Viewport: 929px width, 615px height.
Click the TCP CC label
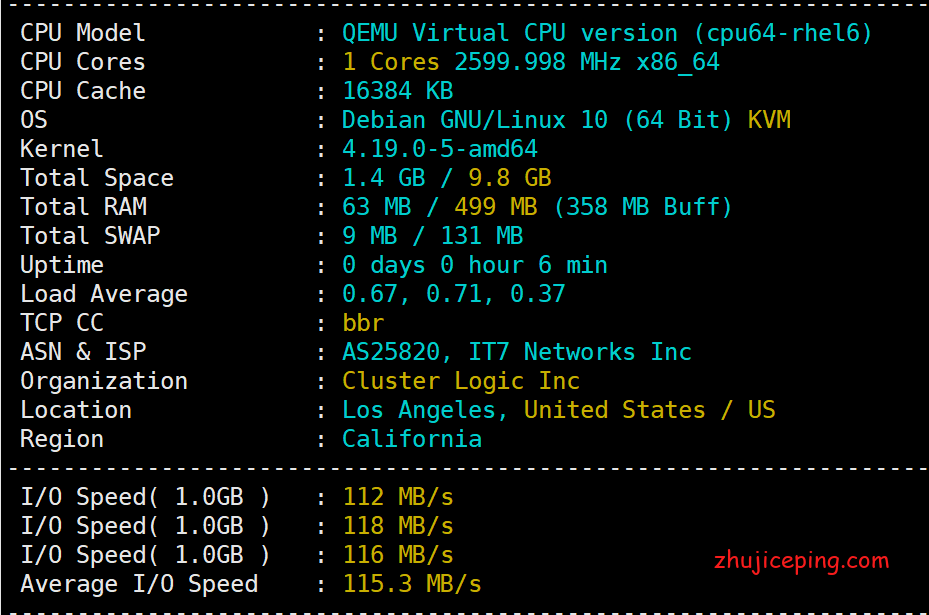tap(62, 323)
